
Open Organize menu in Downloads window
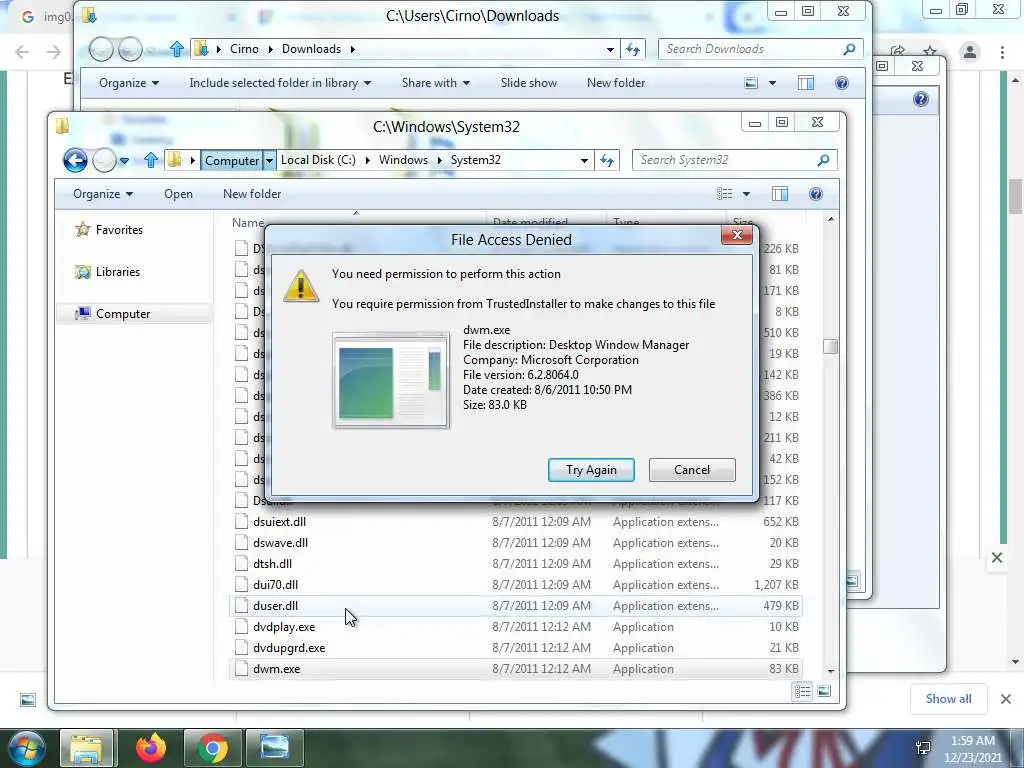[x=129, y=83]
